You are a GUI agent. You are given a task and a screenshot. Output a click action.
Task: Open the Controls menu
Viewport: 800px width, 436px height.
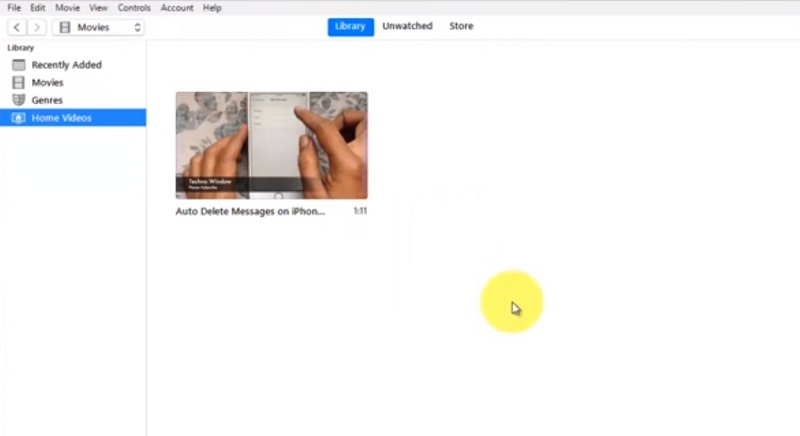pos(134,8)
